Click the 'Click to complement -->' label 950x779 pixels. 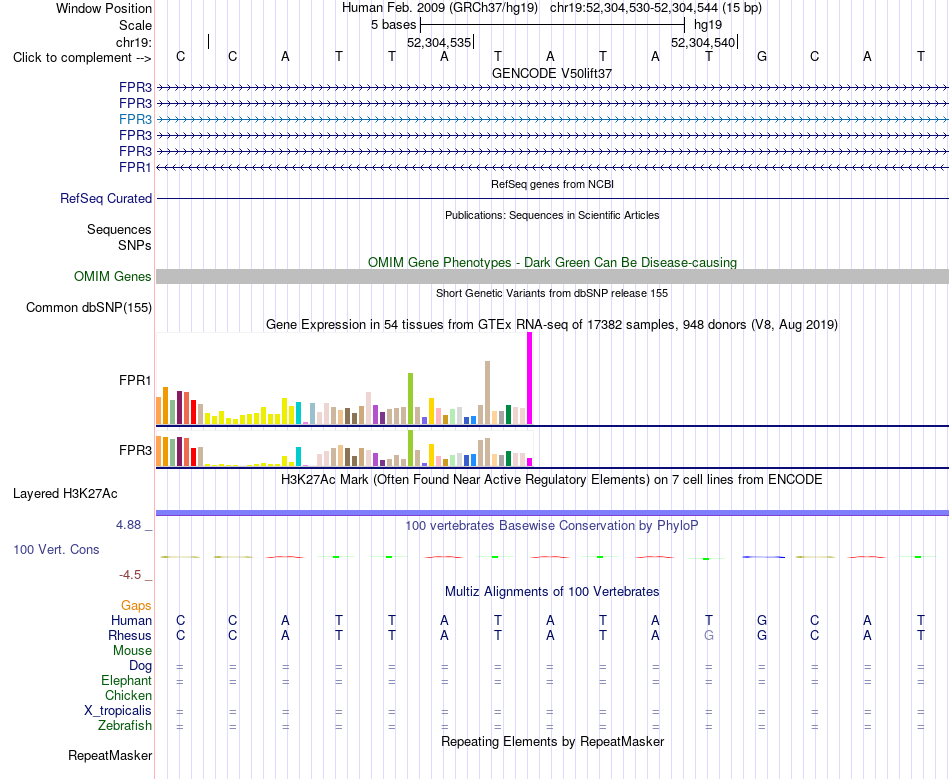click(82, 58)
